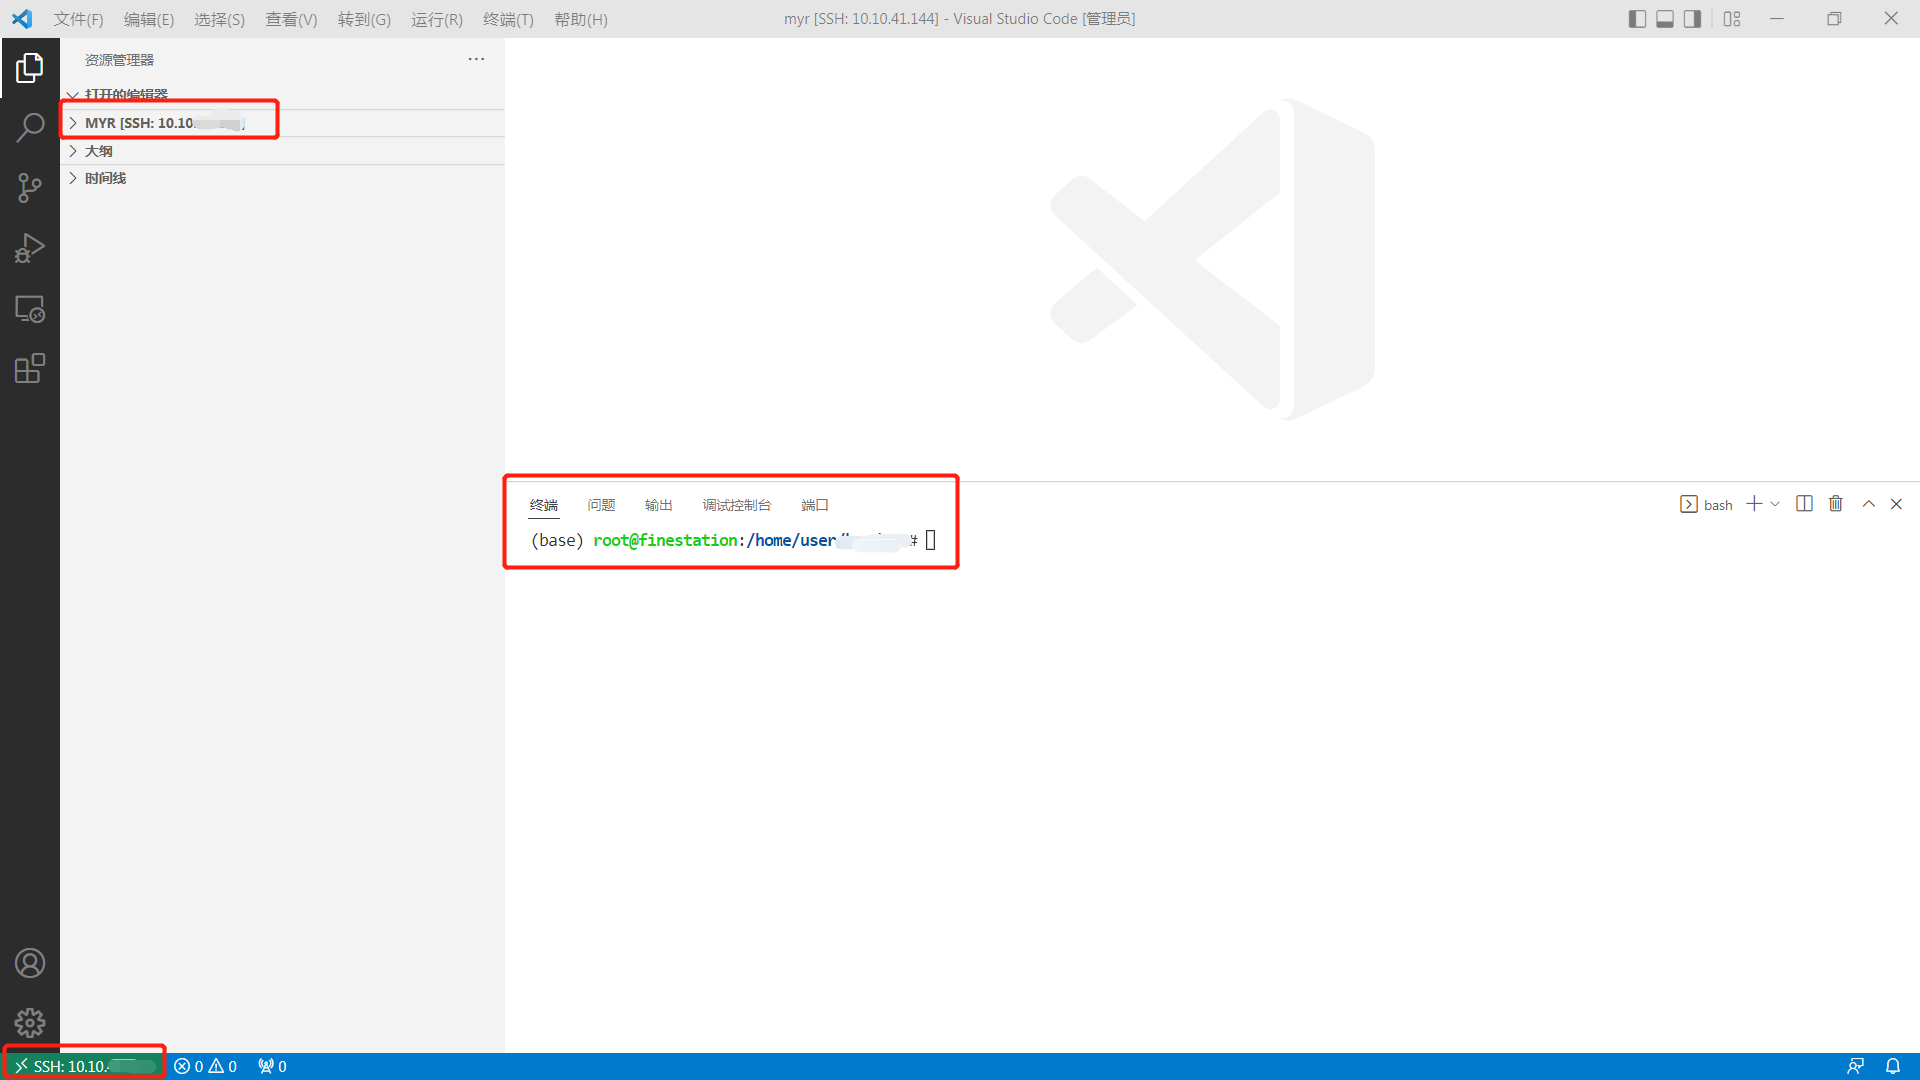Open the Search view

[x=30, y=128]
